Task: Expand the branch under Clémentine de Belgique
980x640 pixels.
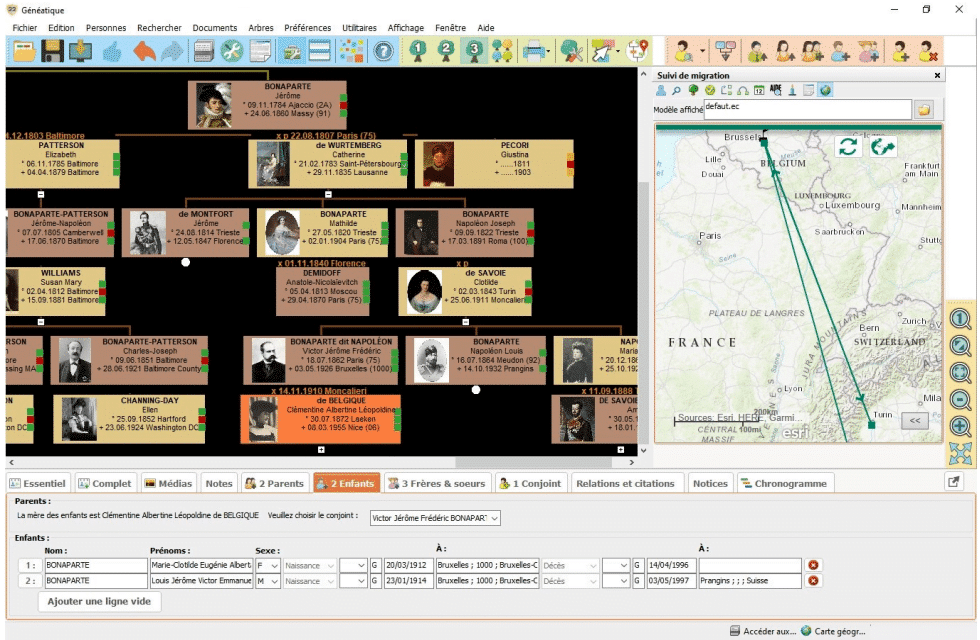Action: (320, 450)
